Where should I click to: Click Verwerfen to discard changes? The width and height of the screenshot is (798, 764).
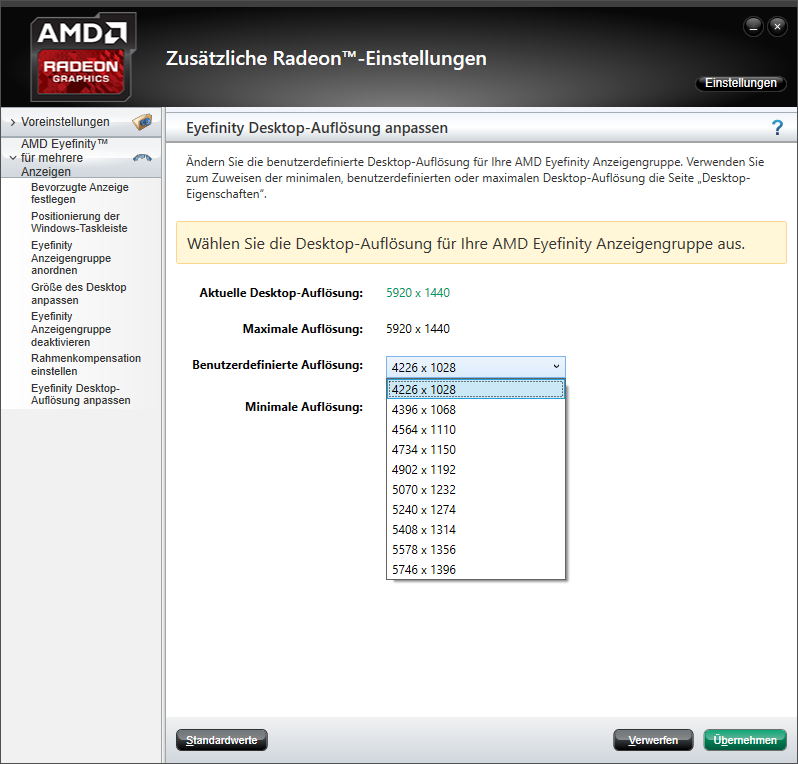pos(653,740)
